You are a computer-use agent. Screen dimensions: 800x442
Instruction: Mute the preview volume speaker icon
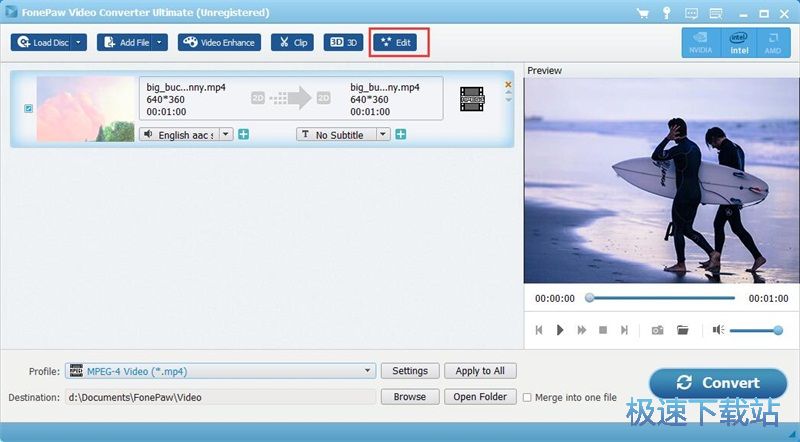point(718,330)
